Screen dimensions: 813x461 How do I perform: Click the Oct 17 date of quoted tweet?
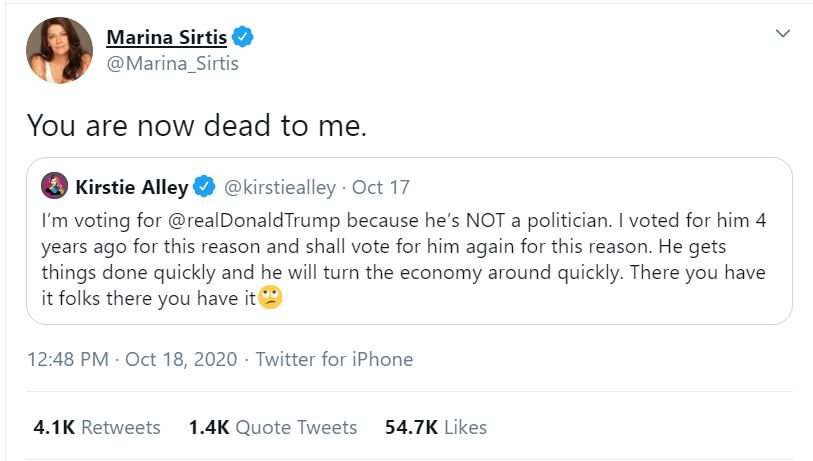point(381,187)
